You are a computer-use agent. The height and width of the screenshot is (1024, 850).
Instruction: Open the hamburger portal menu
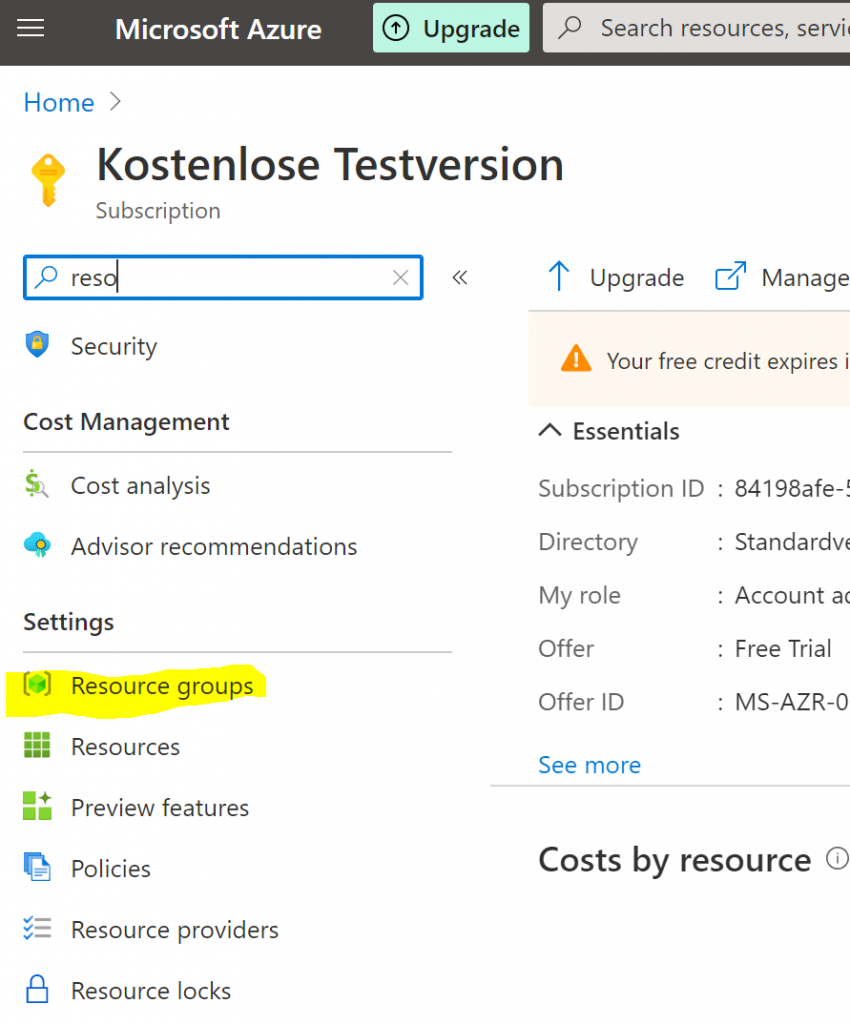tap(31, 28)
